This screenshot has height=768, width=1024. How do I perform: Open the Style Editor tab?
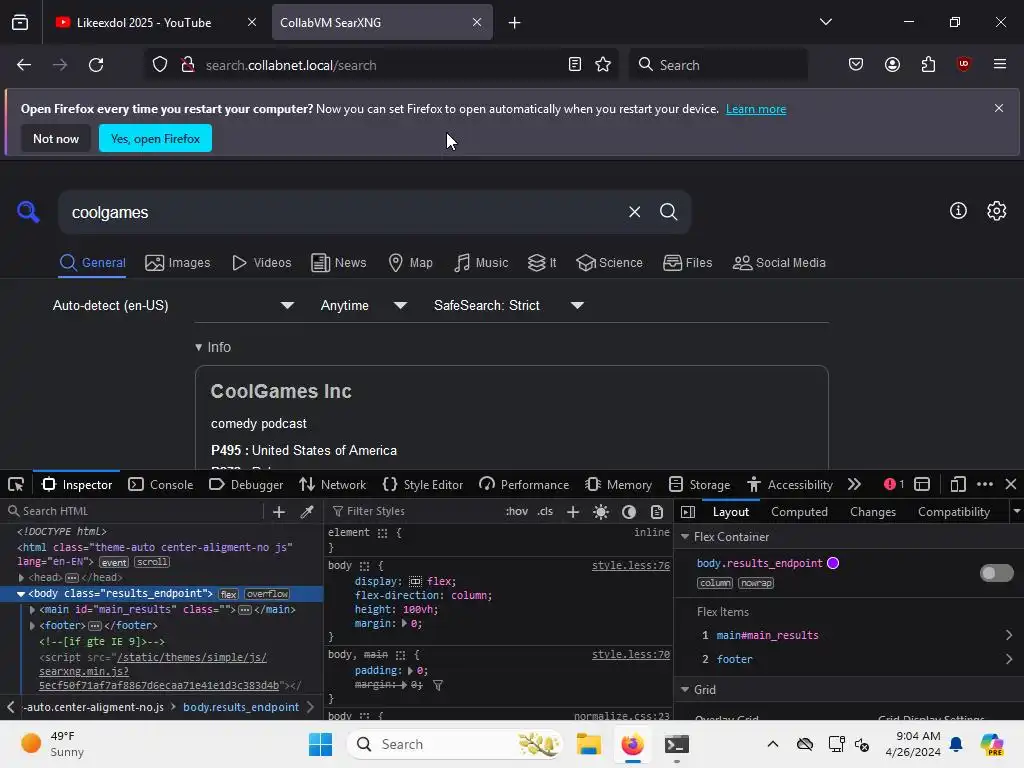point(423,485)
